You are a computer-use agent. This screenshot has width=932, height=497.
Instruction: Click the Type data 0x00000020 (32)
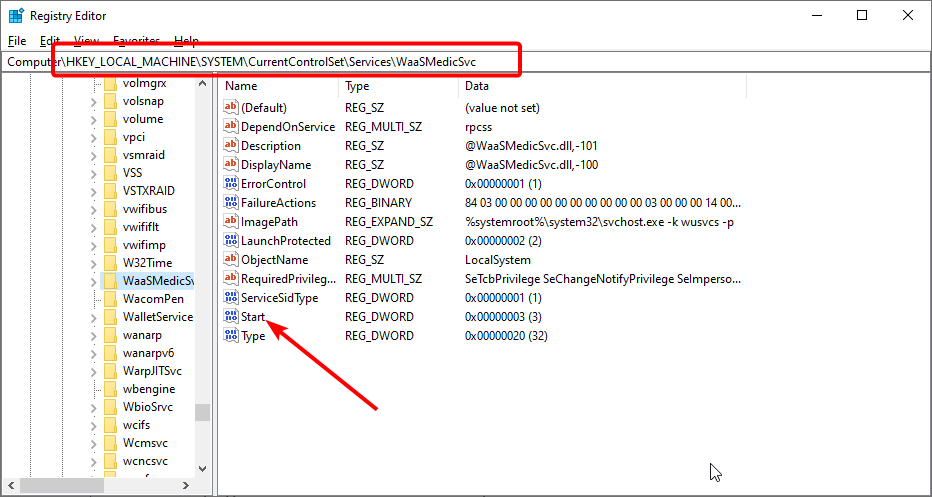[506, 336]
